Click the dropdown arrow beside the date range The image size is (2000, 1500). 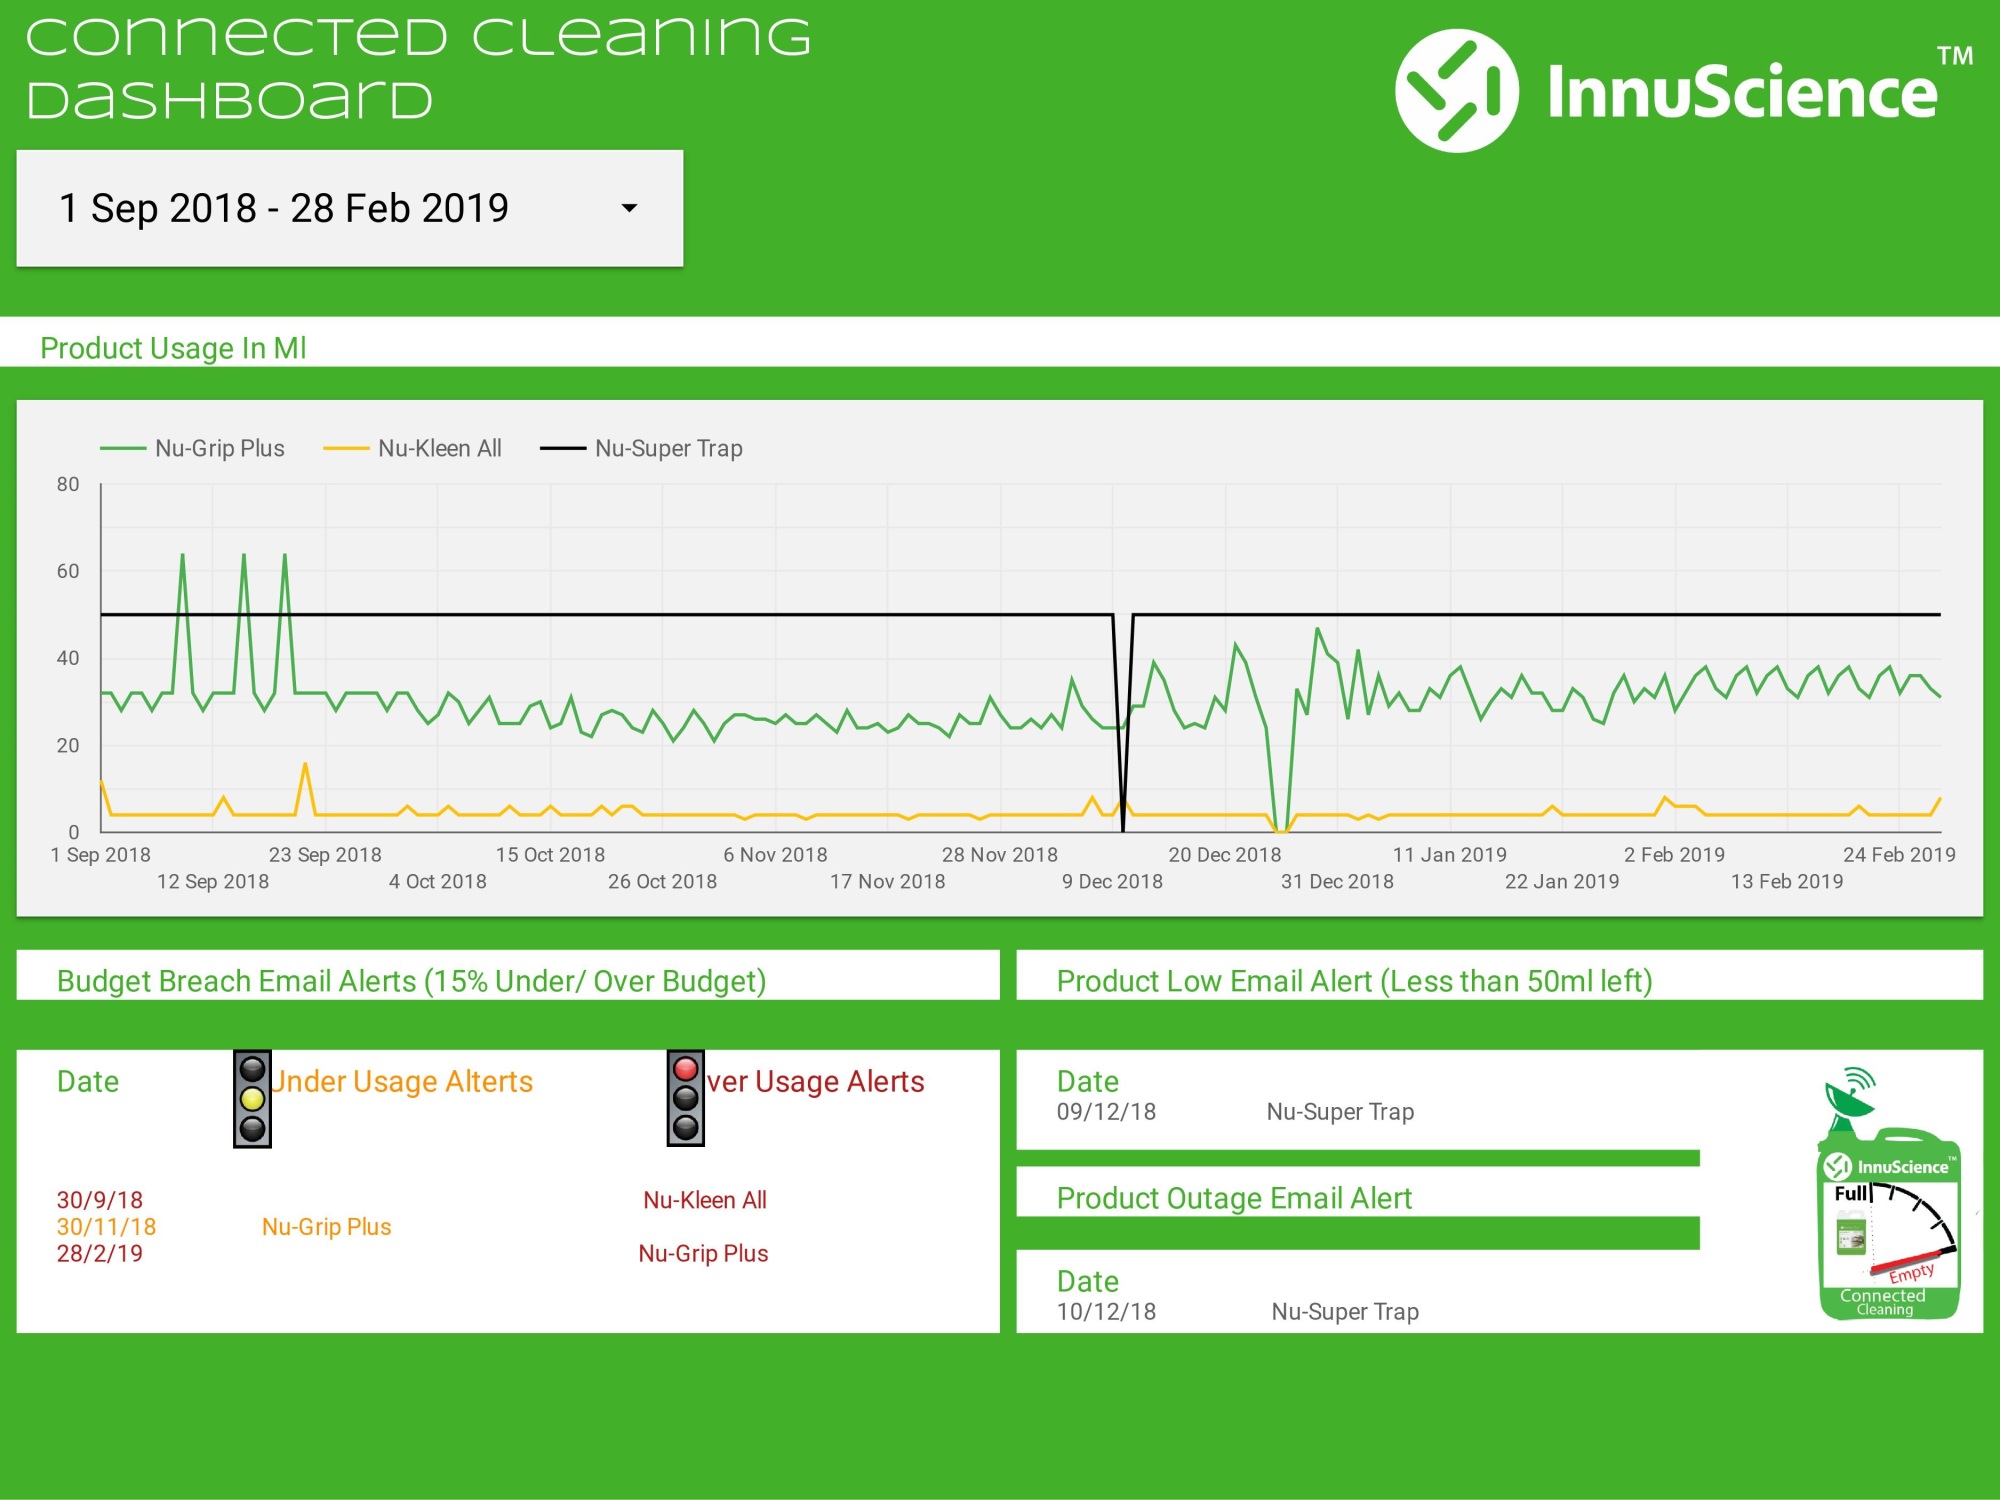tap(629, 208)
